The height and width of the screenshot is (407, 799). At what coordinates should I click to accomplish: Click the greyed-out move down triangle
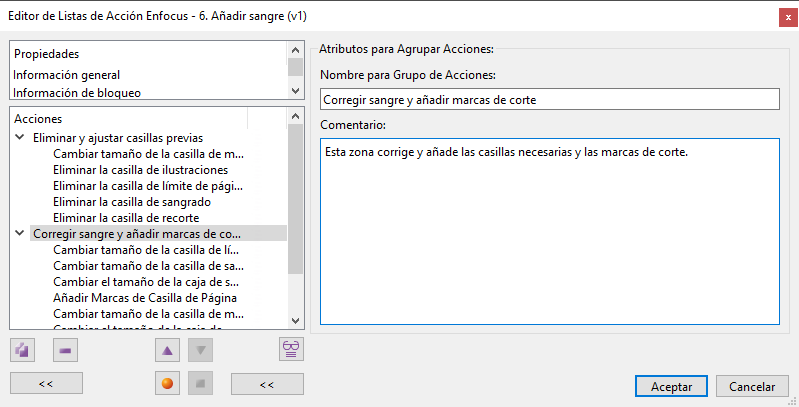click(200, 350)
